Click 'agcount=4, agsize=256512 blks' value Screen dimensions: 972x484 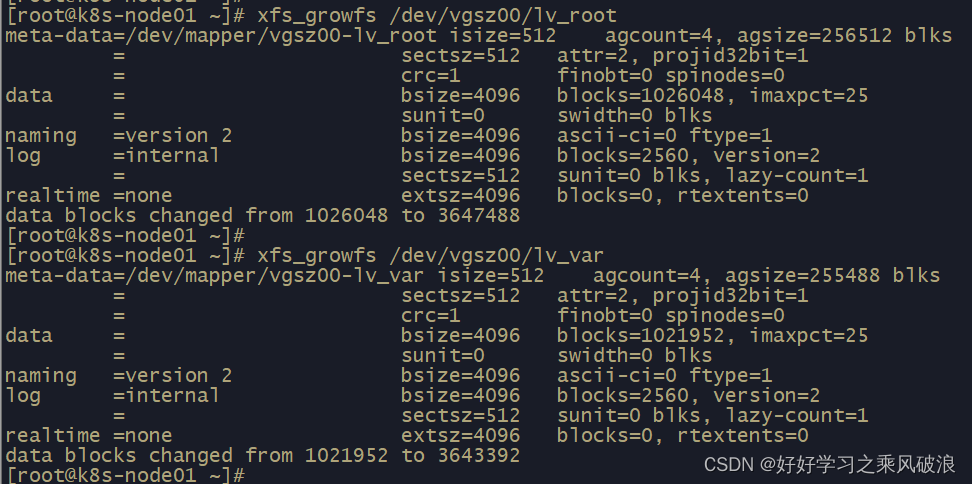tap(779, 36)
